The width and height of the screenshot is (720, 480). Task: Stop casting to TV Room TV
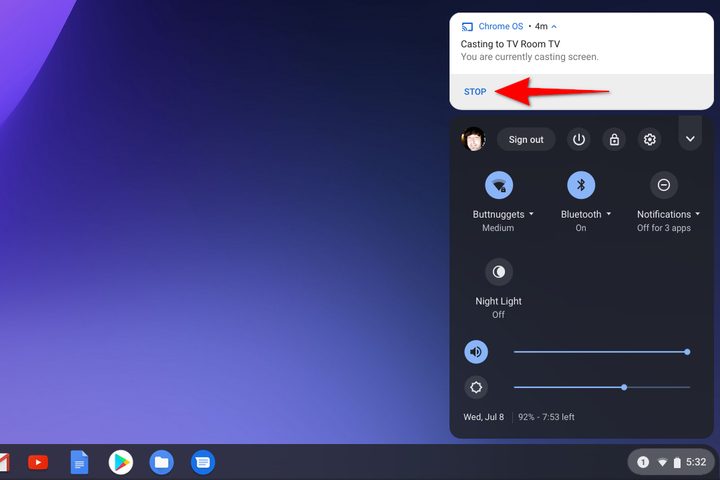pos(475,91)
